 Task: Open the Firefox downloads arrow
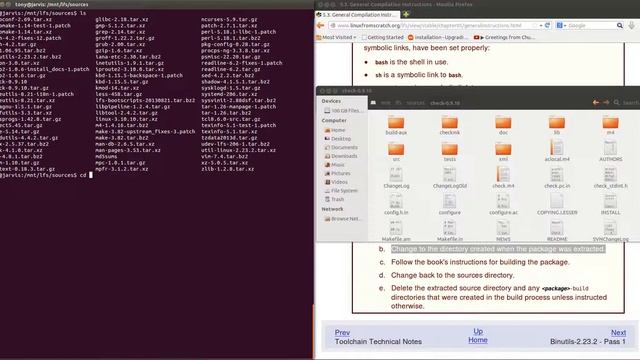(632, 25)
